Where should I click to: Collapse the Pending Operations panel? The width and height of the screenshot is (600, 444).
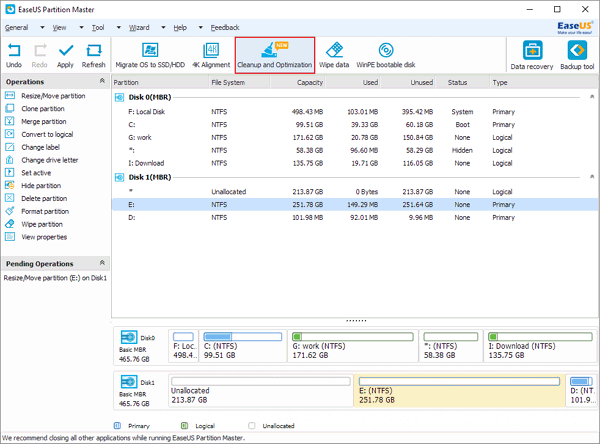102,263
